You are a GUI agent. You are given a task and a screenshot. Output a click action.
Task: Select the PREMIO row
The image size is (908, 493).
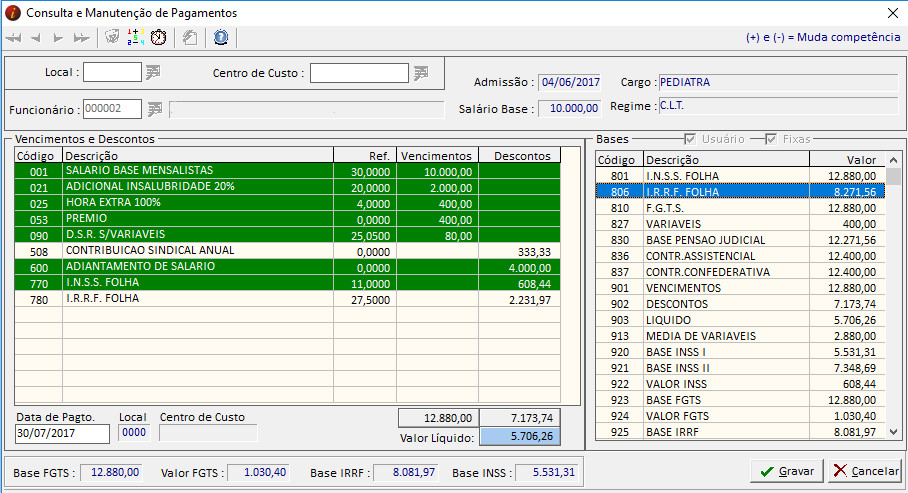(x=287, y=219)
